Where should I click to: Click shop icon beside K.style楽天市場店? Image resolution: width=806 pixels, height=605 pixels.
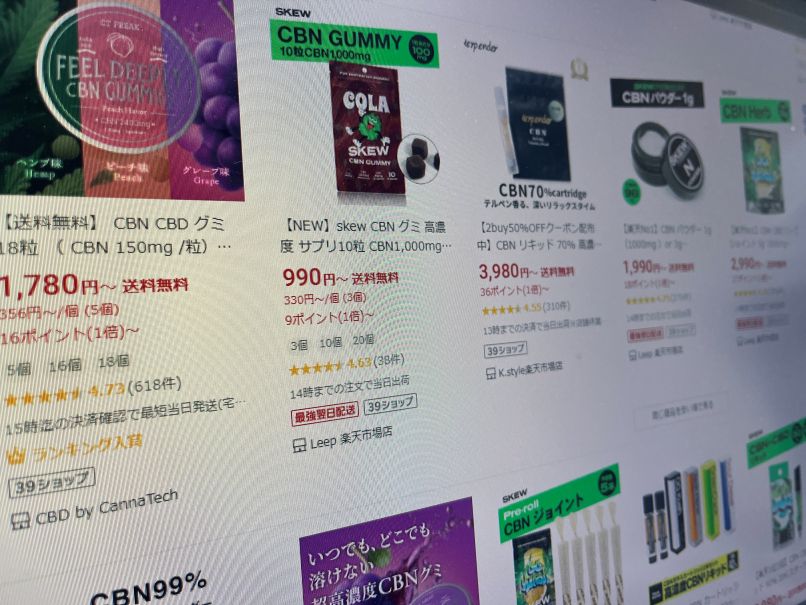point(490,374)
